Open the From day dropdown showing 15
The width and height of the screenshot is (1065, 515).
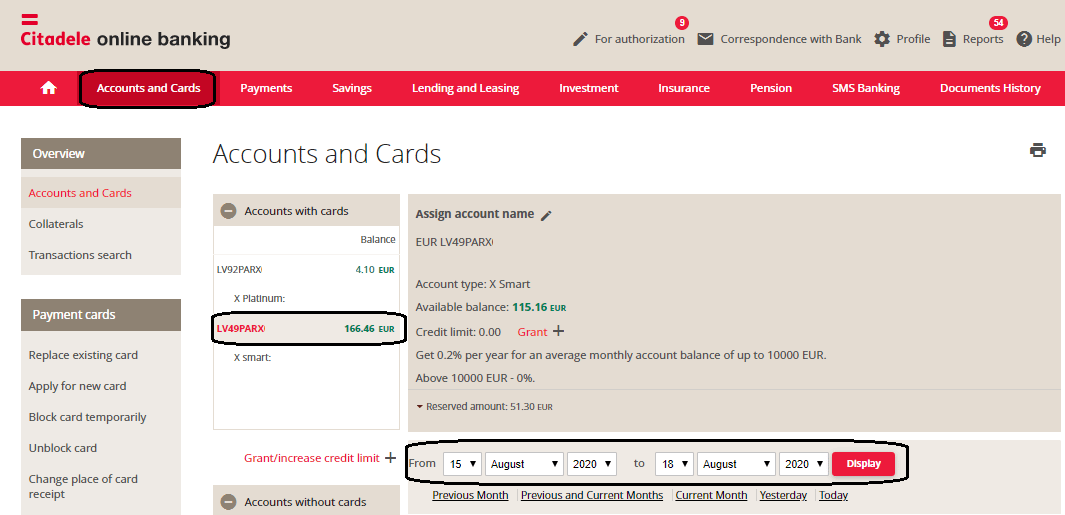click(463, 464)
